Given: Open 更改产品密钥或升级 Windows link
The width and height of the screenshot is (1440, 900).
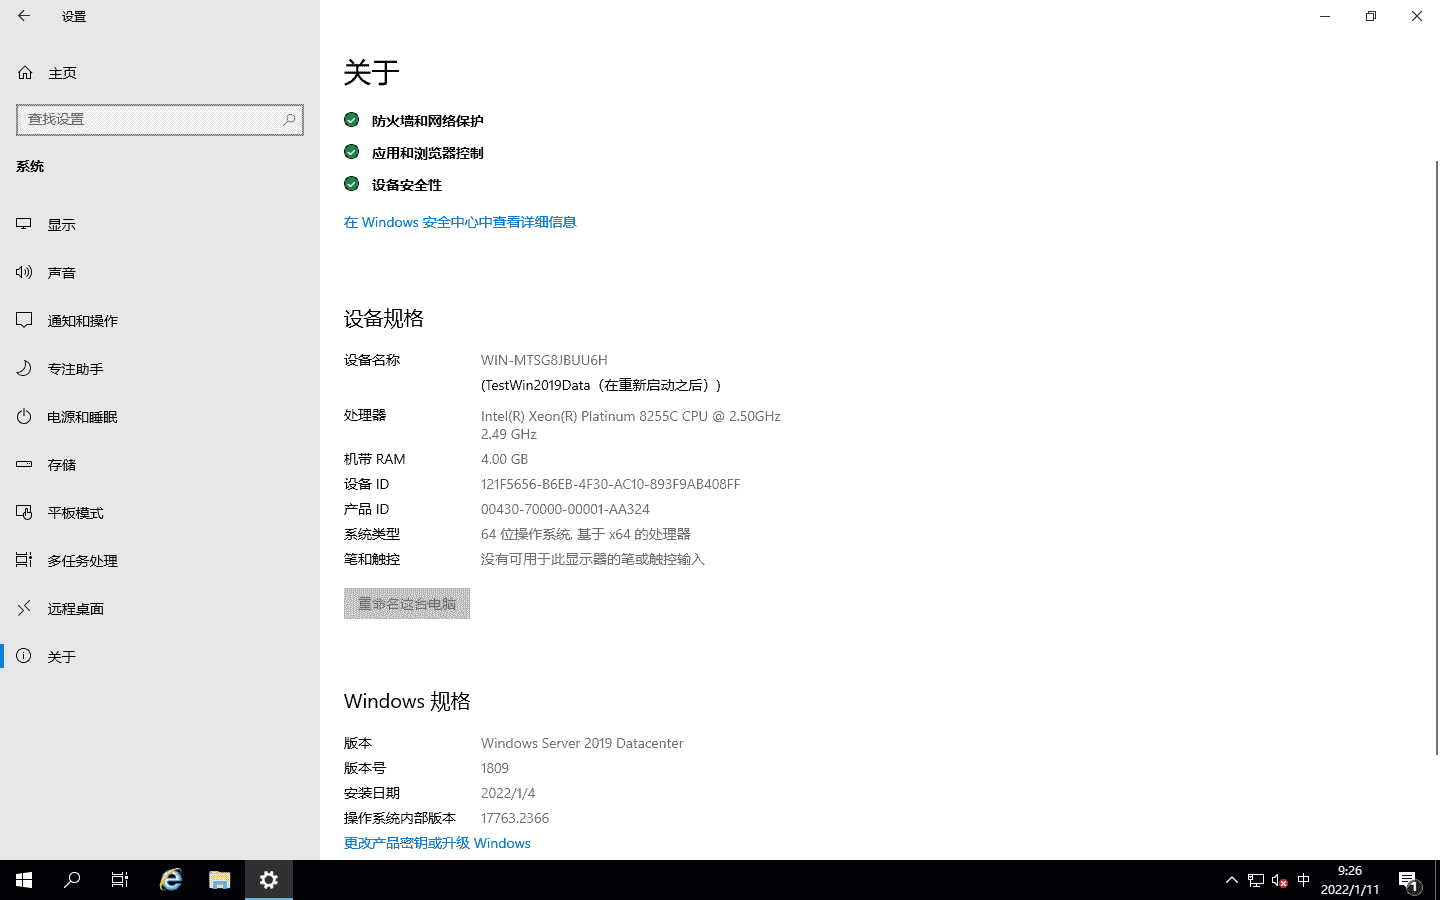Looking at the screenshot, I should pyautogui.click(x=437, y=843).
